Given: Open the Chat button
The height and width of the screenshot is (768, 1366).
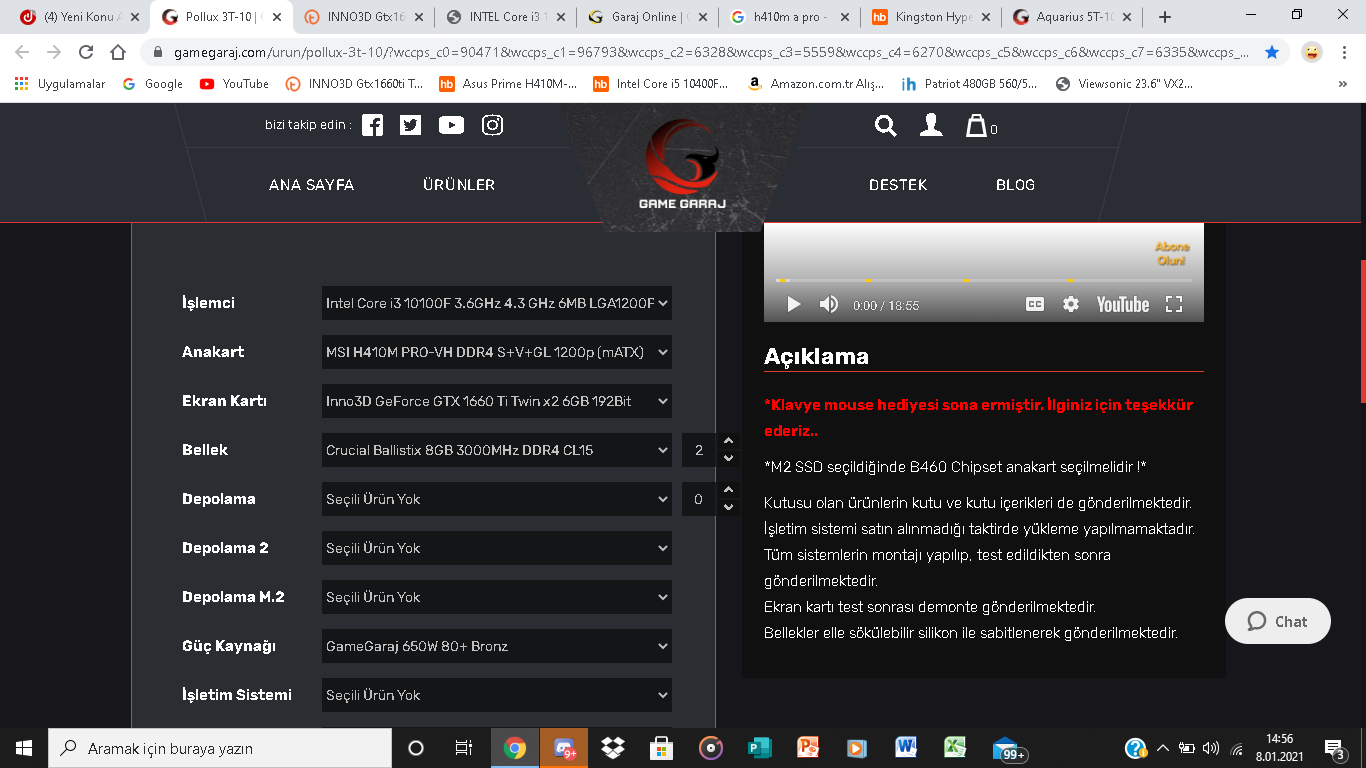Looking at the screenshot, I should click(x=1278, y=621).
